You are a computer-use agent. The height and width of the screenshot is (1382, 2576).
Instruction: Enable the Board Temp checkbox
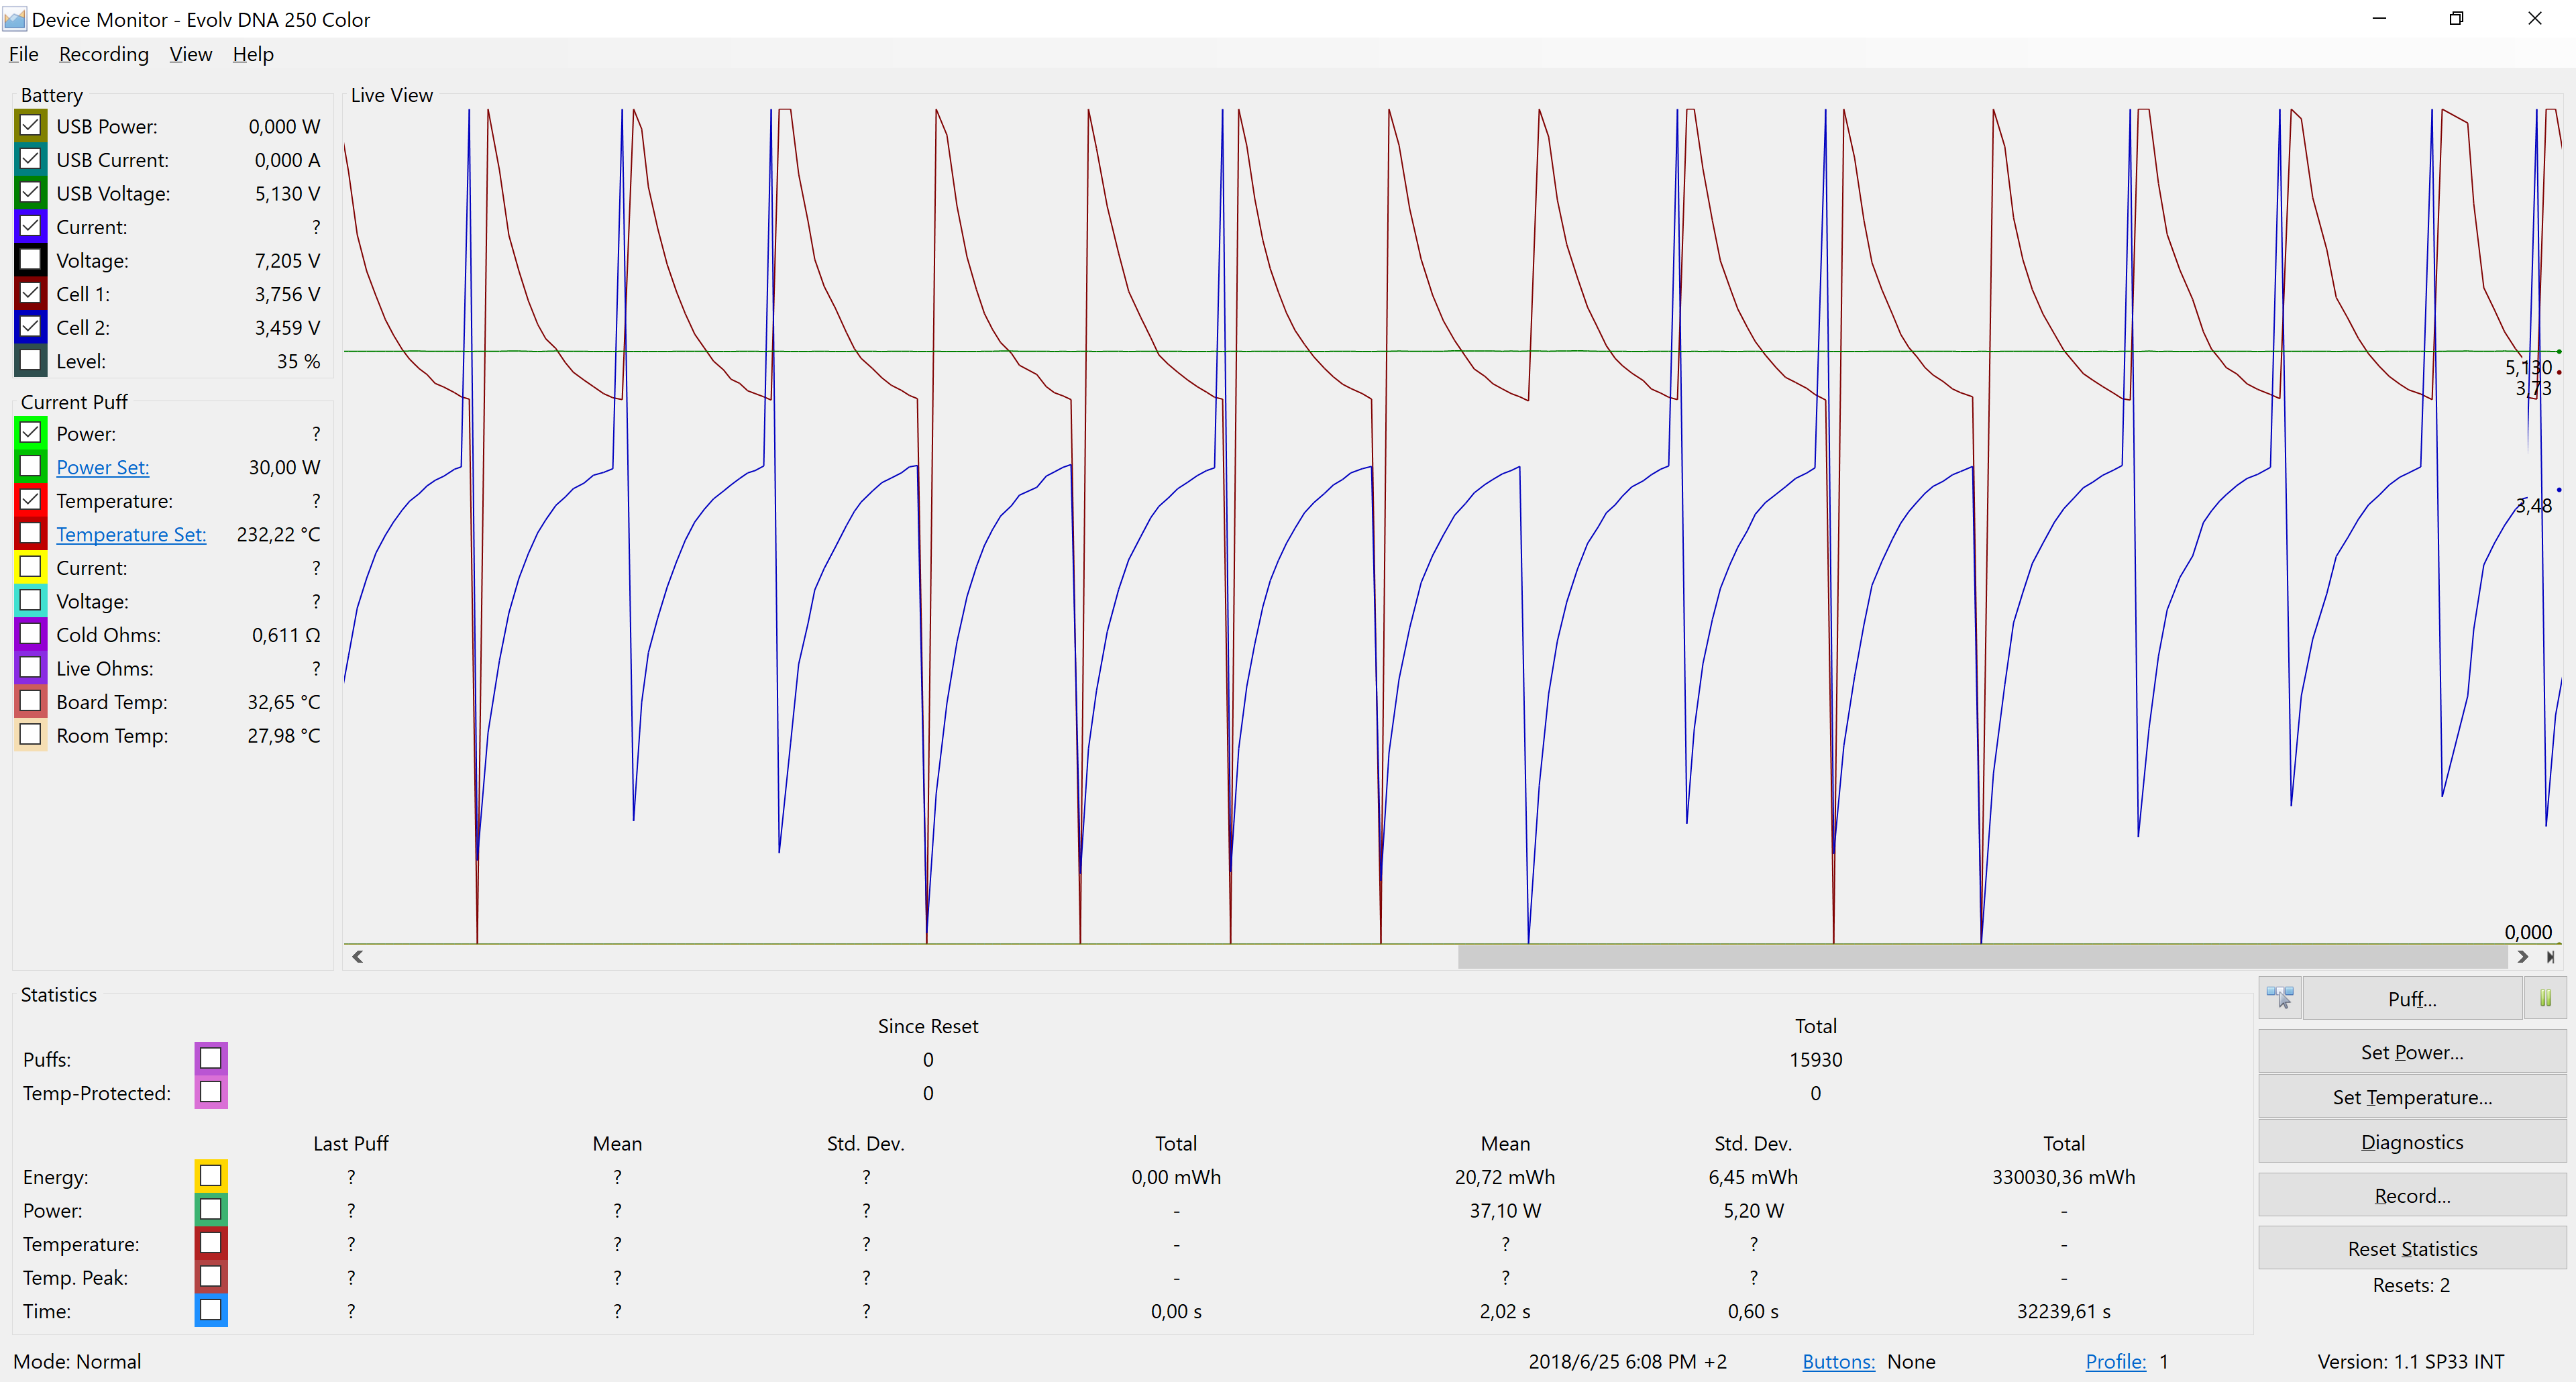click(x=31, y=701)
